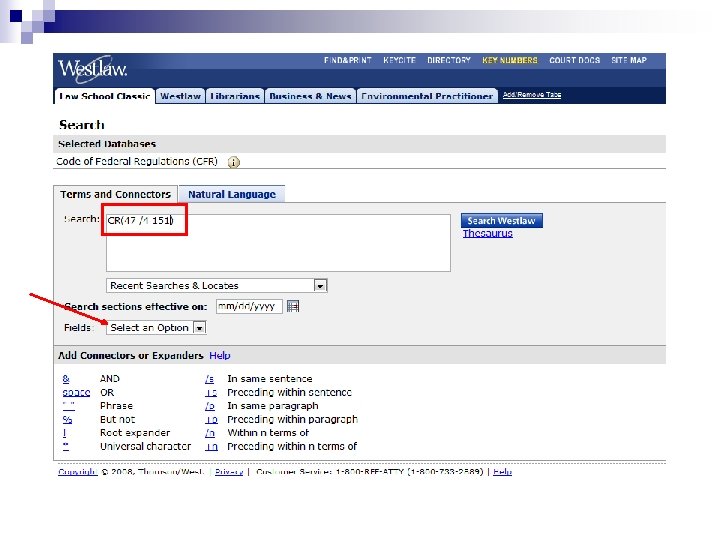
Task: Open SITE MAP in the top menu
Action: click(x=629, y=60)
